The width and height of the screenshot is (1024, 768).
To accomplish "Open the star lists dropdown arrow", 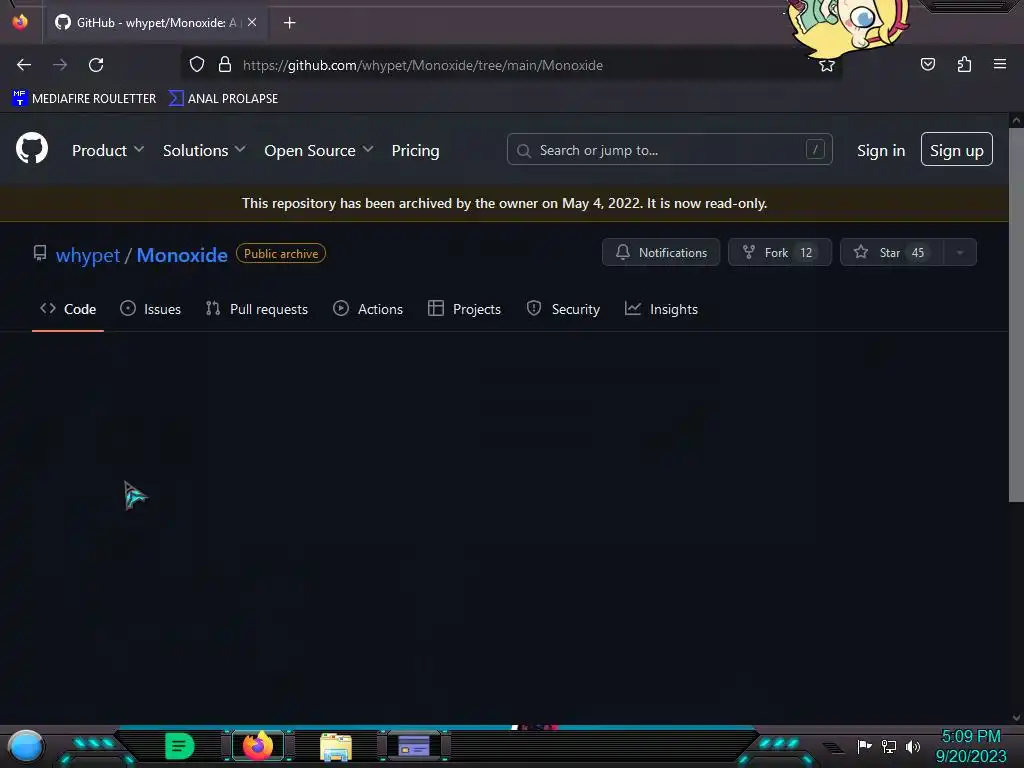I will (960, 252).
